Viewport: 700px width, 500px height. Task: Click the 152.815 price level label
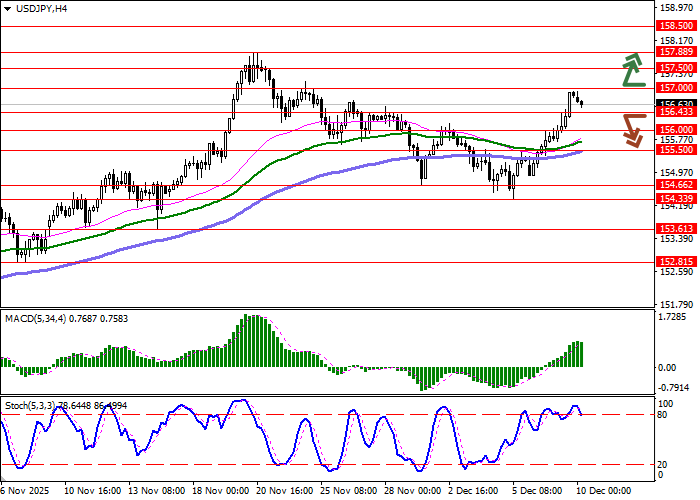[677, 262]
